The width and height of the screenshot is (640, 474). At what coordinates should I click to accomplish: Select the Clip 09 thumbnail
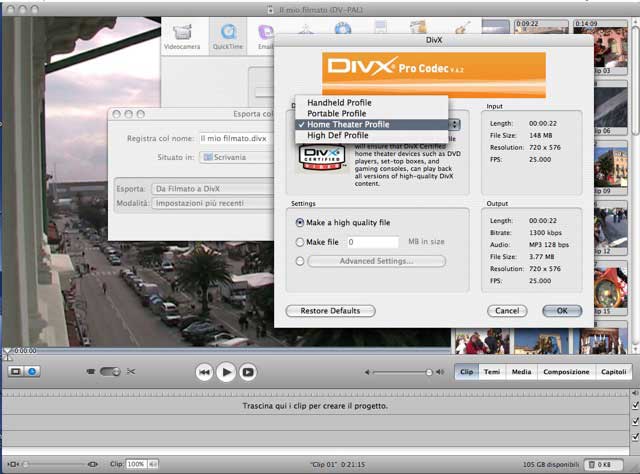point(611,168)
